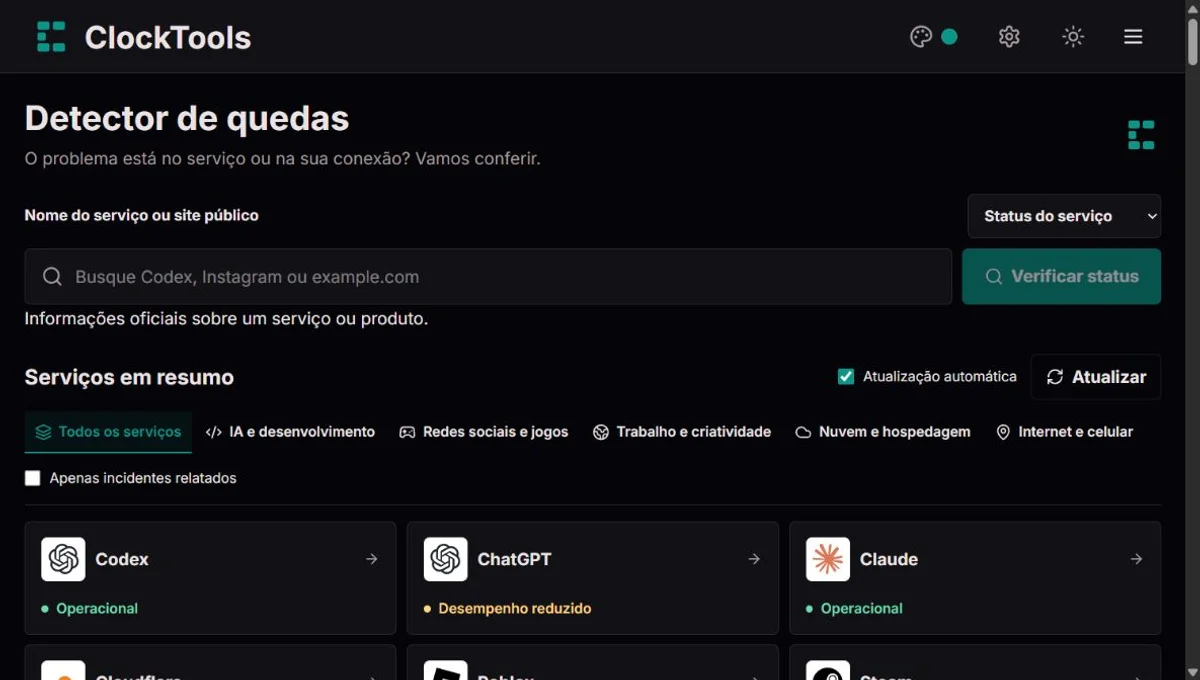Image resolution: width=1200 pixels, height=680 pixels.
Task: Switch to IA e desenvolvimento tab
Action: coord(290,432)
